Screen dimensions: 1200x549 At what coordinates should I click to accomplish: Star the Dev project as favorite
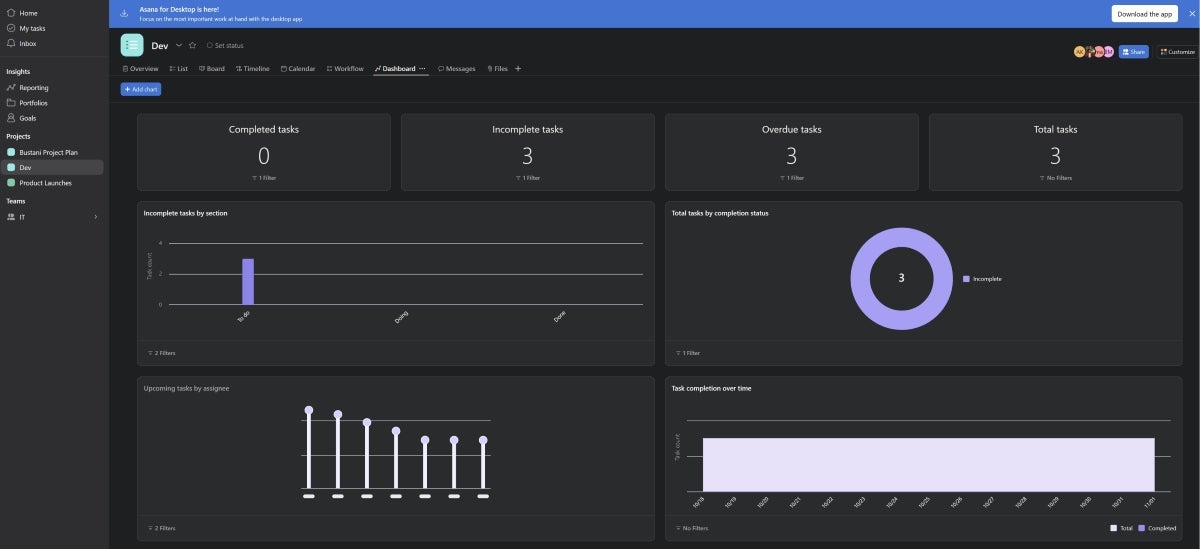click(x=192, y=45)
